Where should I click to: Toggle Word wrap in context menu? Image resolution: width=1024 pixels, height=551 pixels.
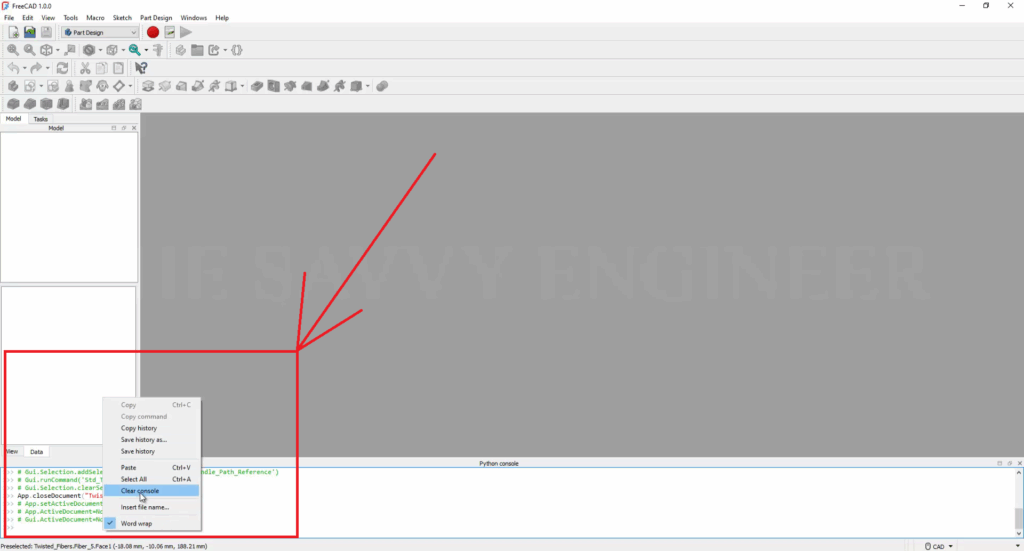click(152, 524)
